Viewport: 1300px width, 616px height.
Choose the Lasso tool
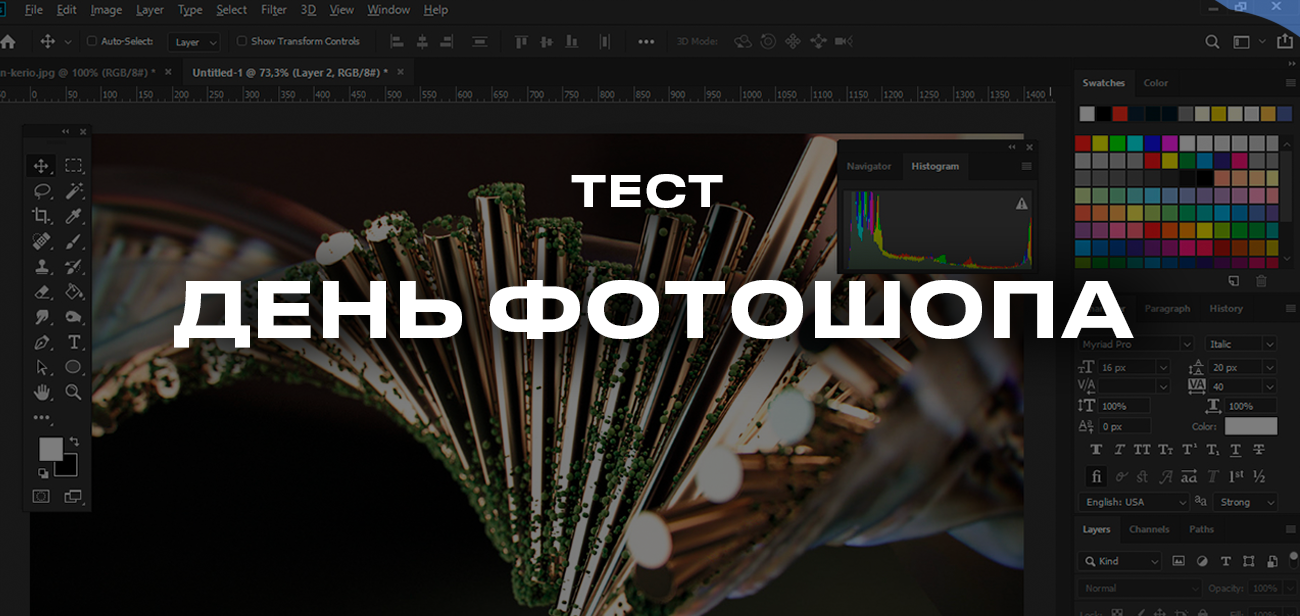41,191
